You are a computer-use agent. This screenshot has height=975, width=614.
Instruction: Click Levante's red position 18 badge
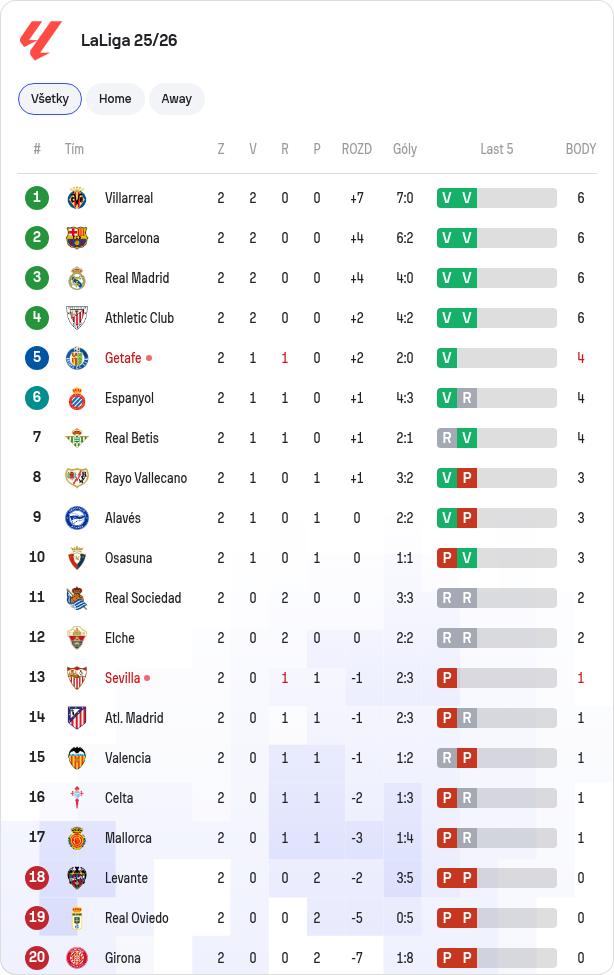[x=37, y=877]
